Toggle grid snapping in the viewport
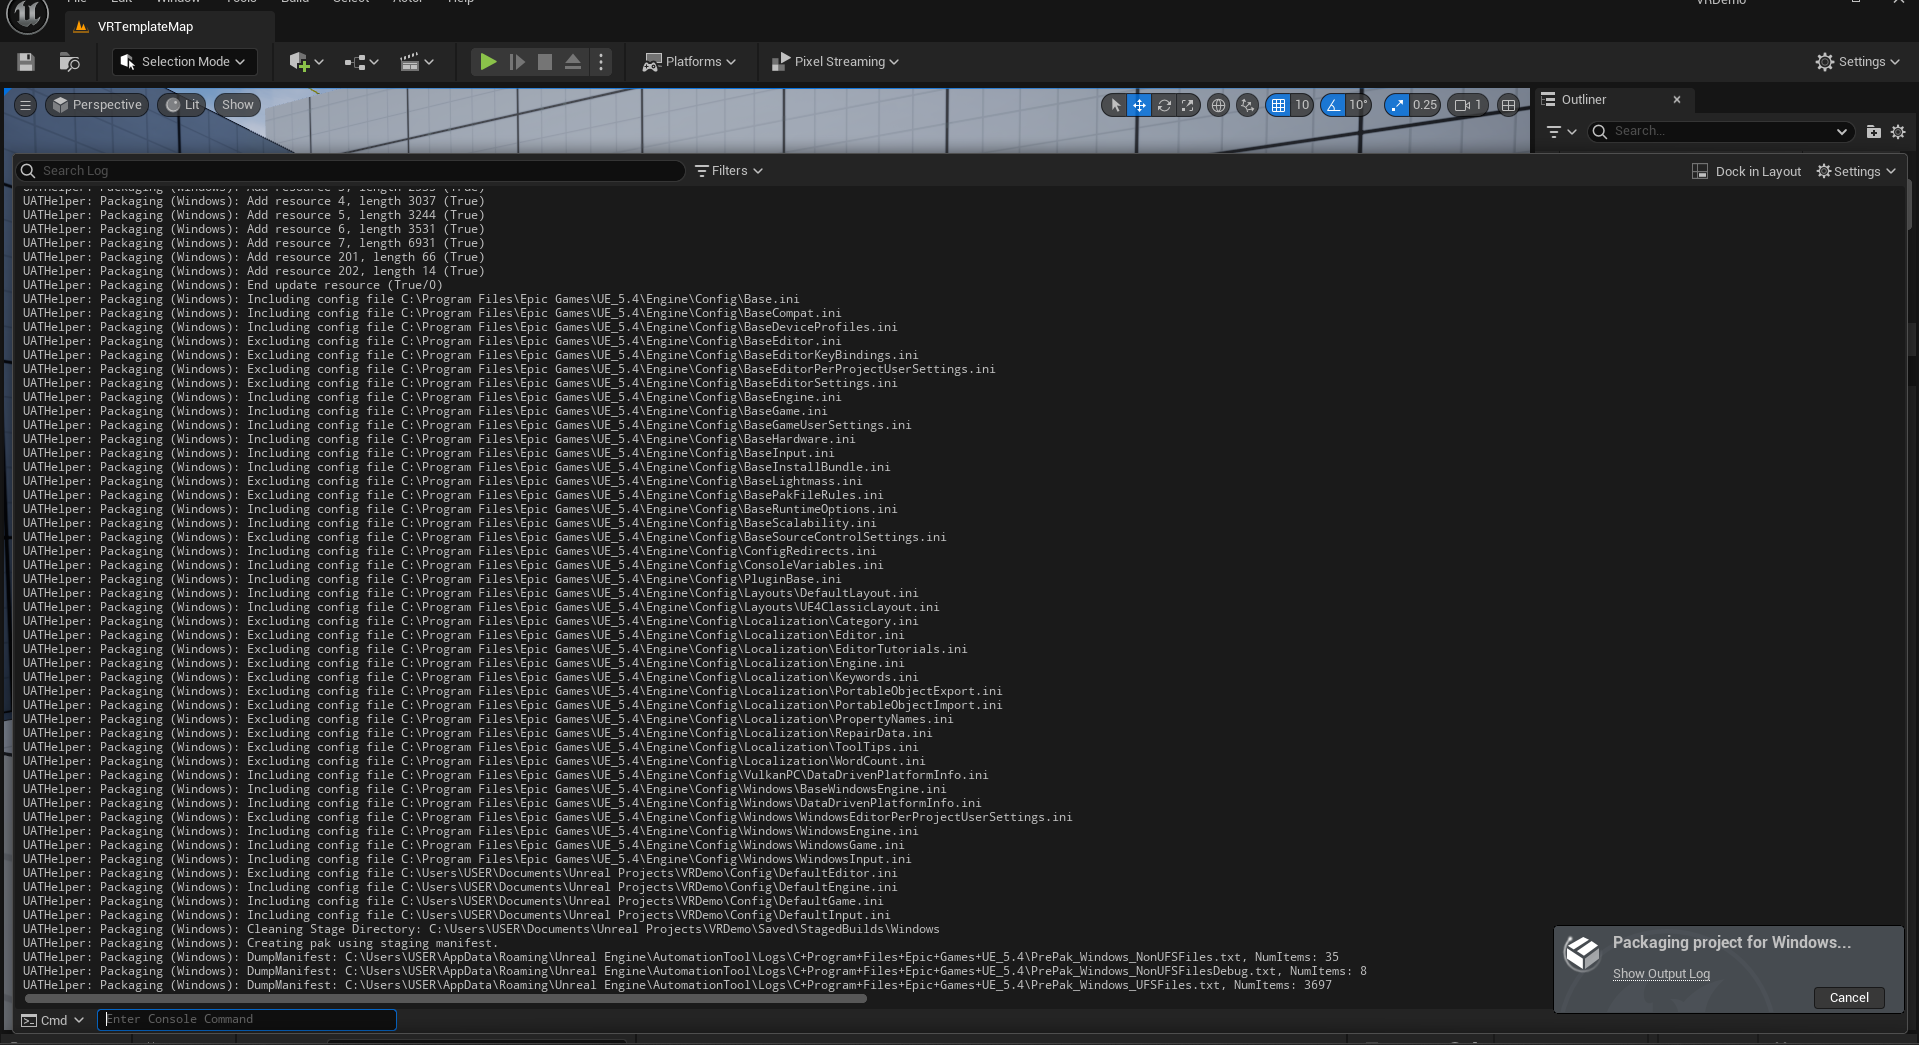Screen dimensions: 1919x1045 tap(1278, 105)
